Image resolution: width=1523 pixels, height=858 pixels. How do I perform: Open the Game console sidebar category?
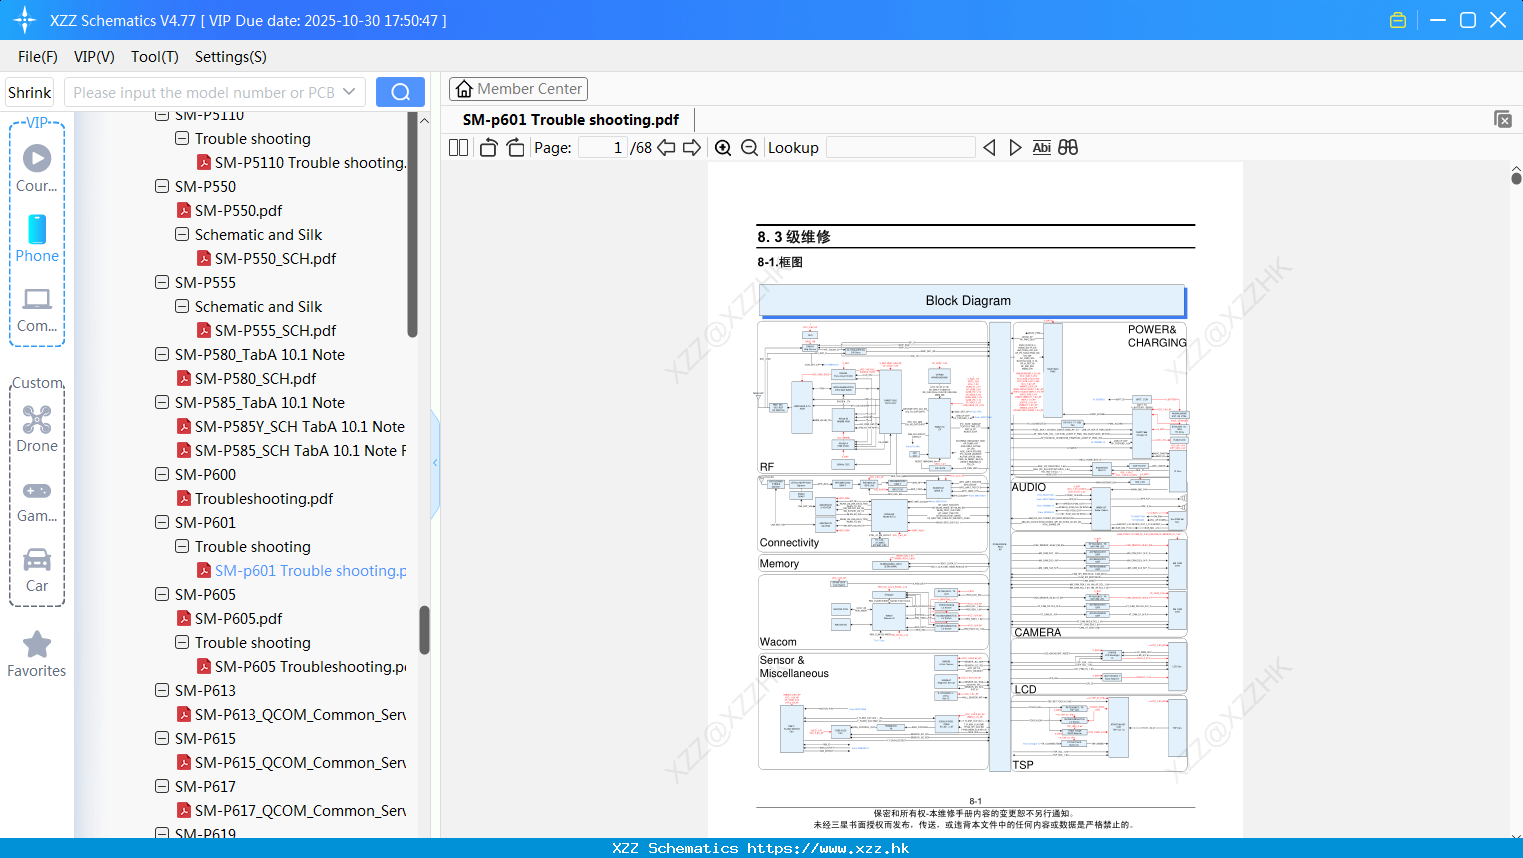tap(37, 501)
